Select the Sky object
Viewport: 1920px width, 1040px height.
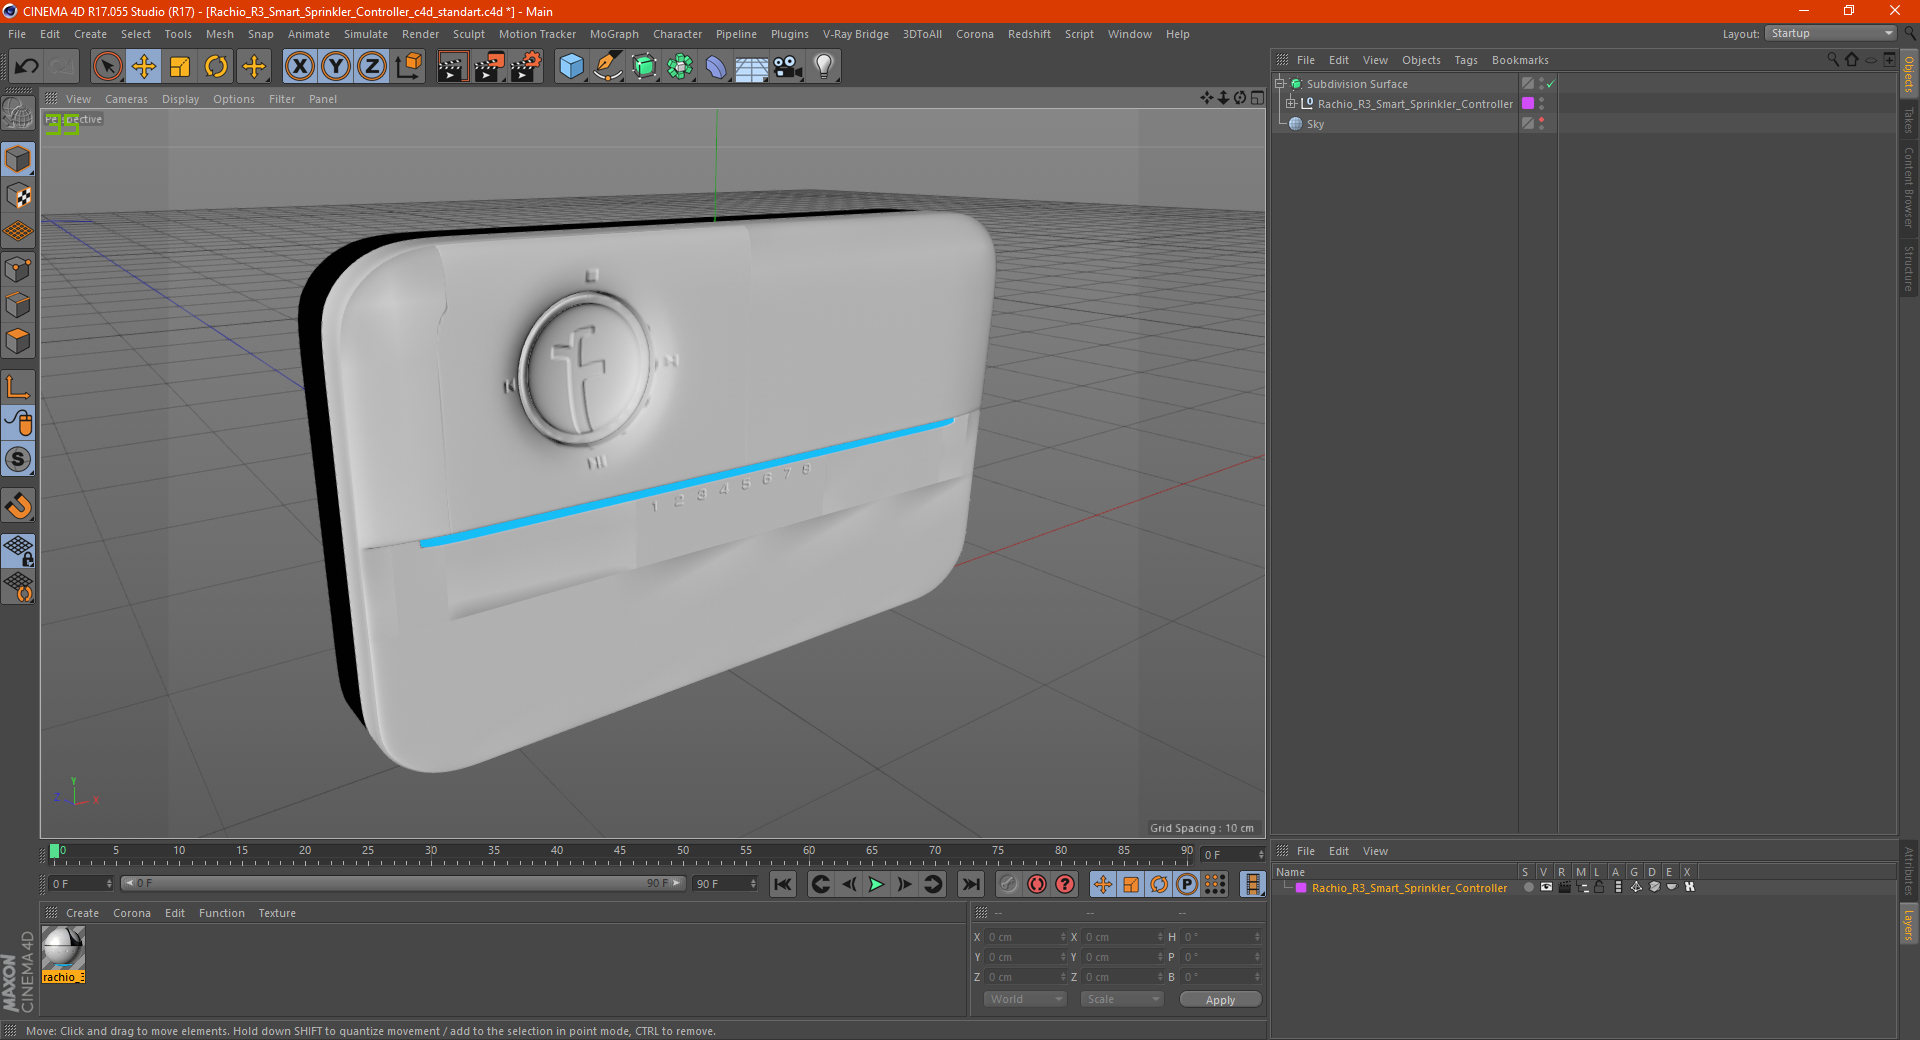[x=1315, y=124]
